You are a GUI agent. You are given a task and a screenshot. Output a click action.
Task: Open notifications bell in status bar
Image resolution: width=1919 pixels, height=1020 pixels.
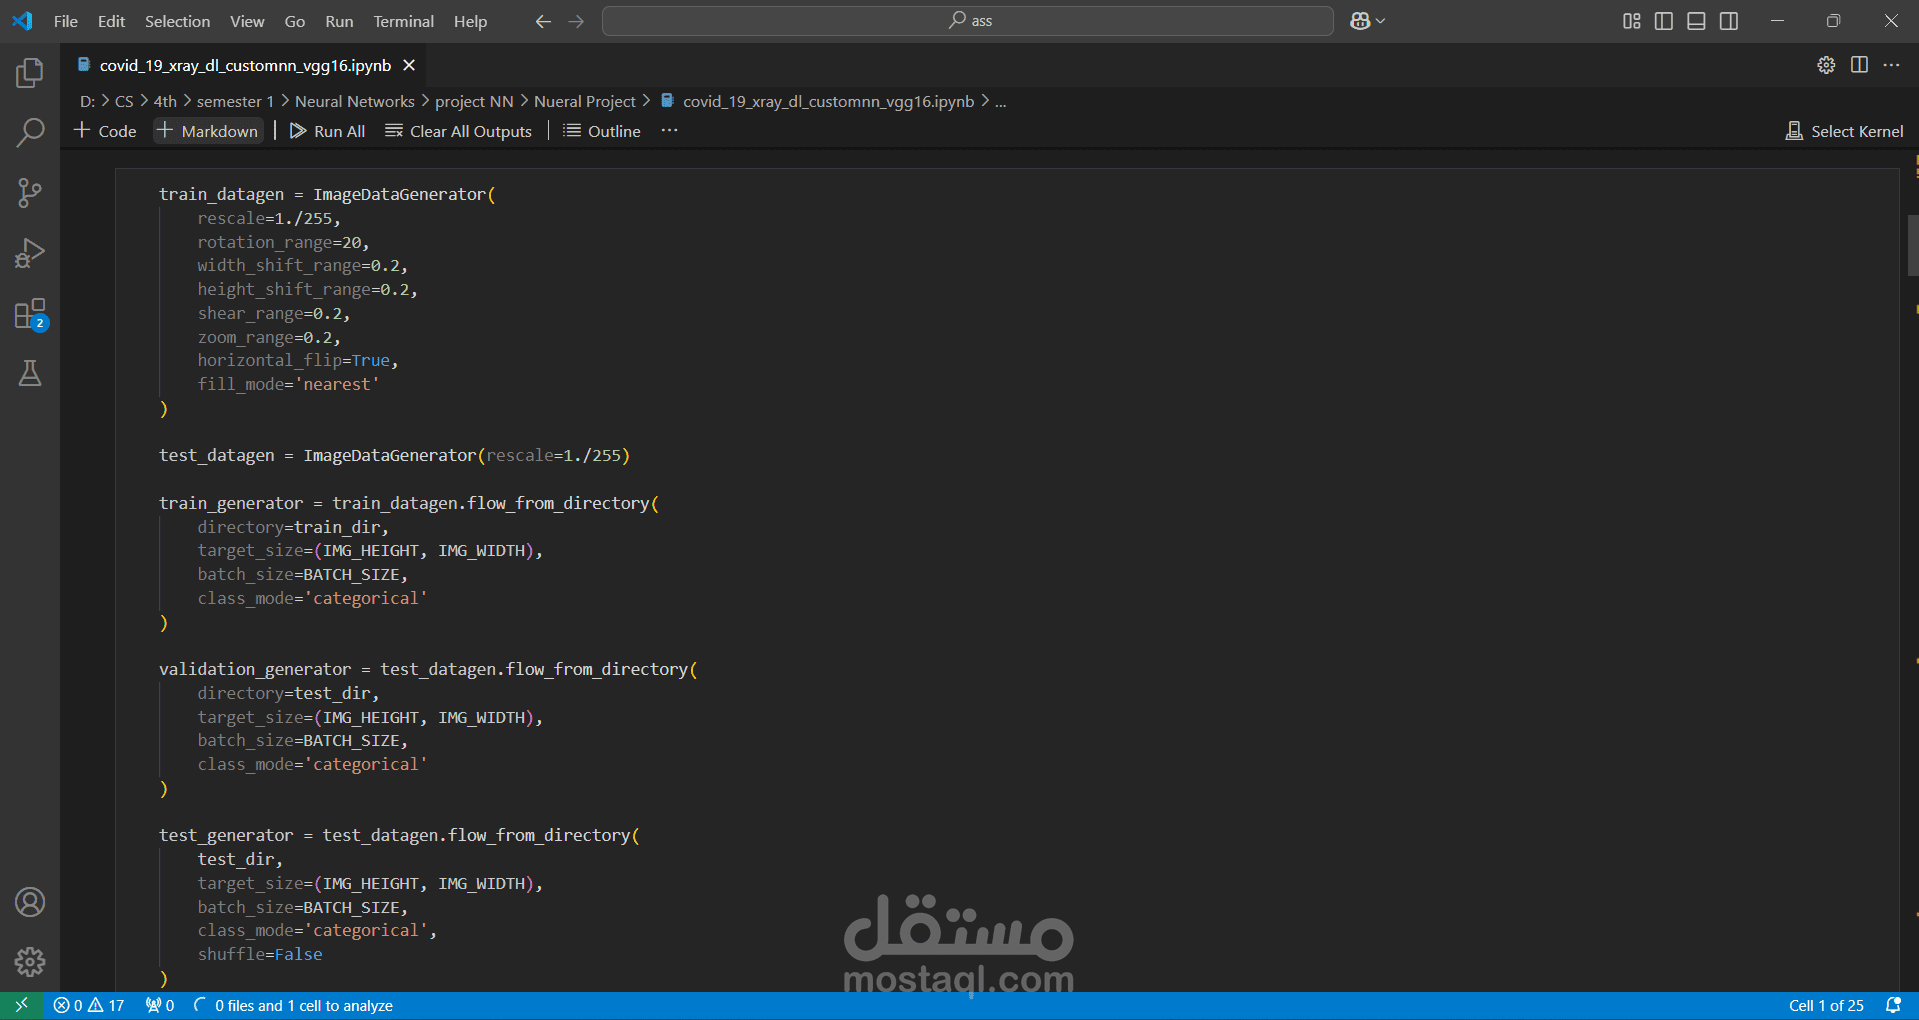pyautogui.click(x=1893, y=1006)
